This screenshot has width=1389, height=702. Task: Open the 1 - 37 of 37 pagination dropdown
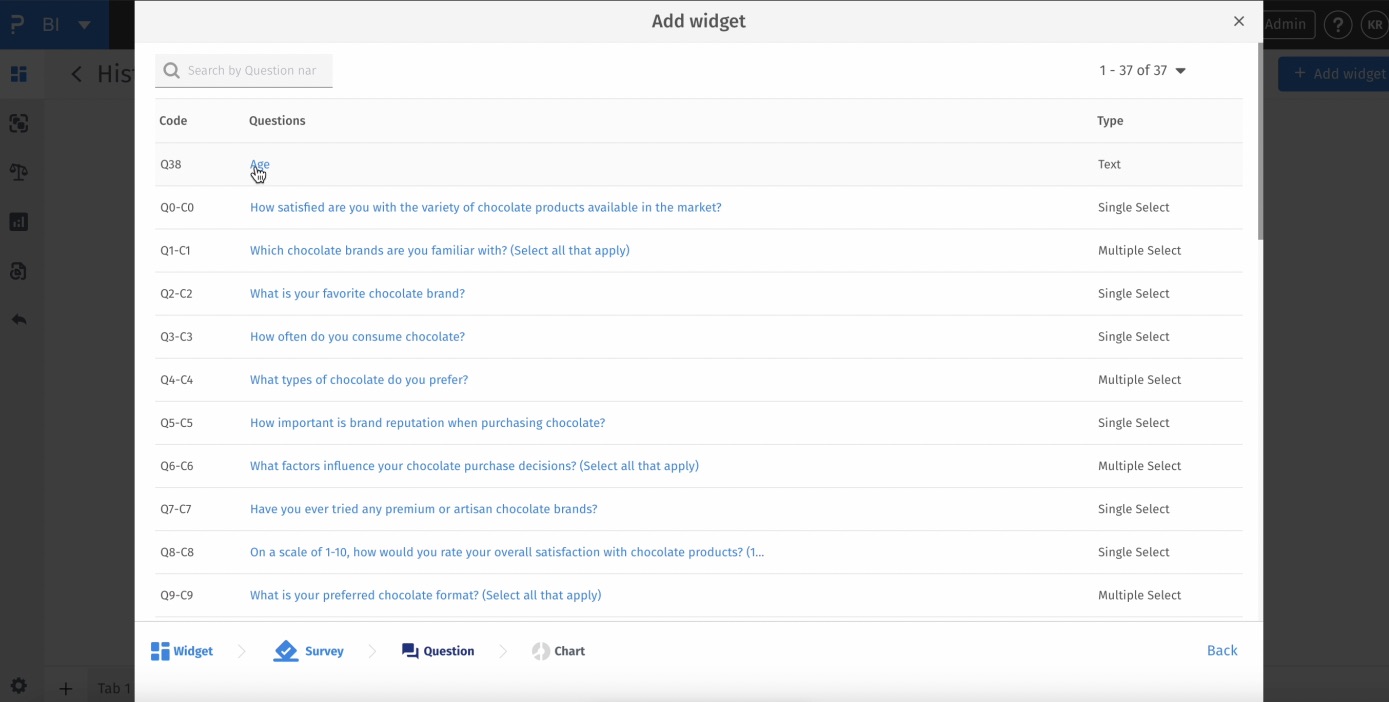[x=1142, y=71]
